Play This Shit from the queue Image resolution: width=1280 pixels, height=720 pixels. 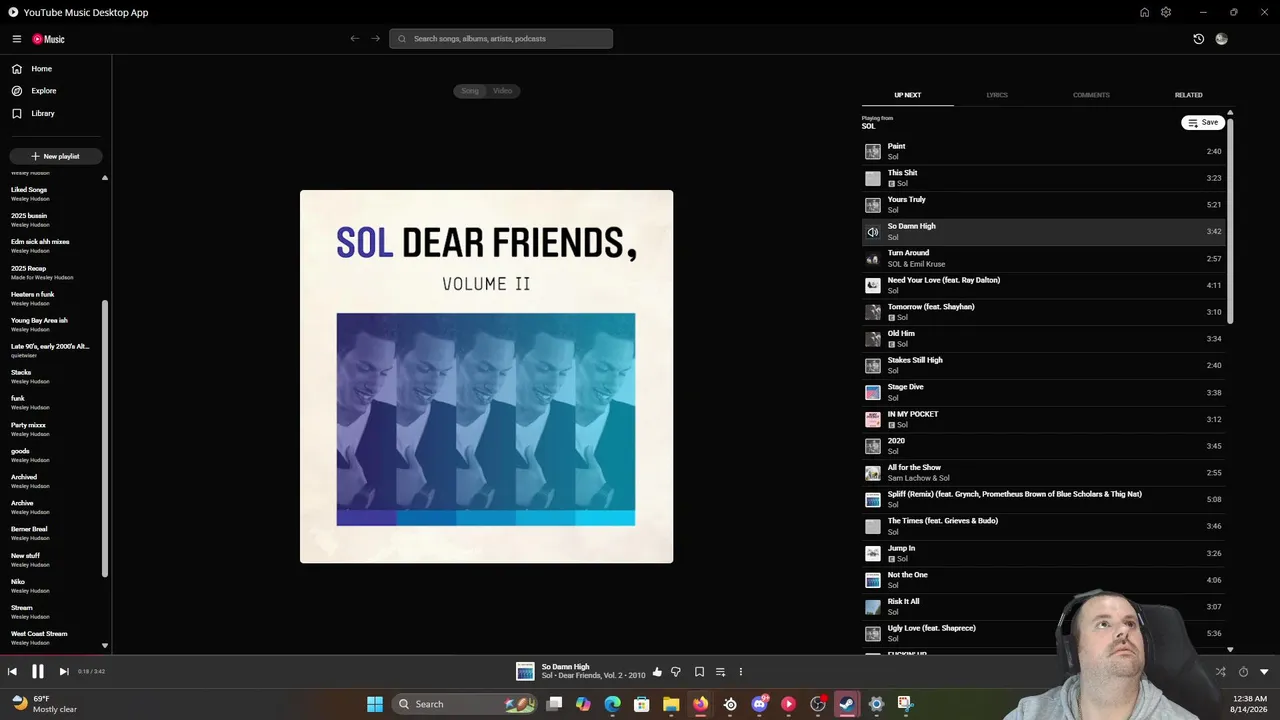pyautogui.click(x=1043, y=178)
